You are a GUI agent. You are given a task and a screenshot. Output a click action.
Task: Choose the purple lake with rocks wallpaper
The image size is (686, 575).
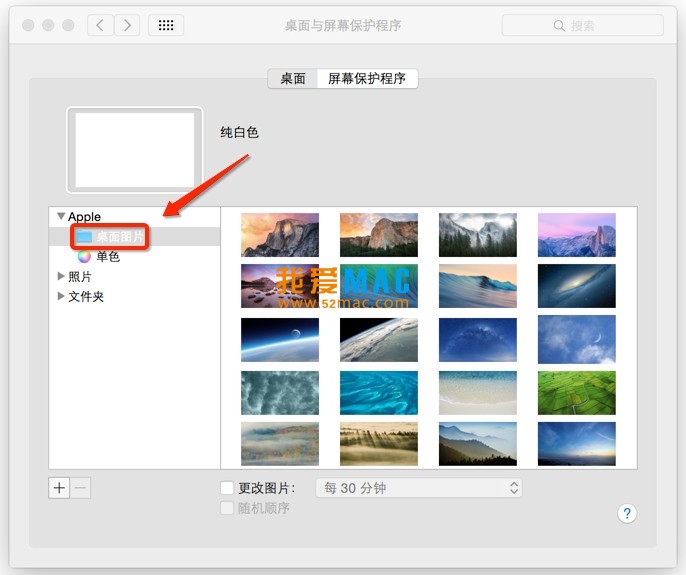(x=280, y=286)
